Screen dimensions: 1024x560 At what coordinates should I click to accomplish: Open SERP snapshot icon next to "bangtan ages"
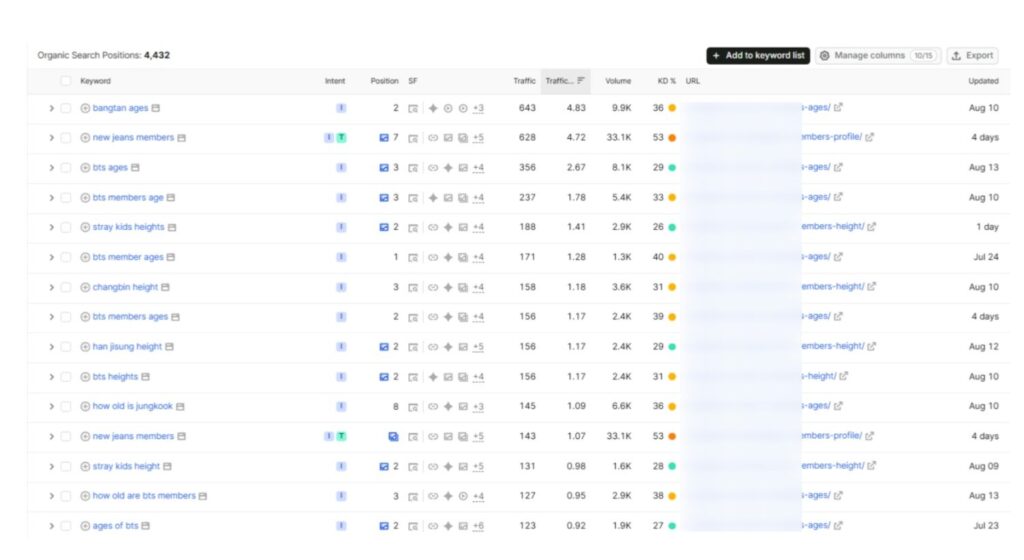[x=155, y=108]
